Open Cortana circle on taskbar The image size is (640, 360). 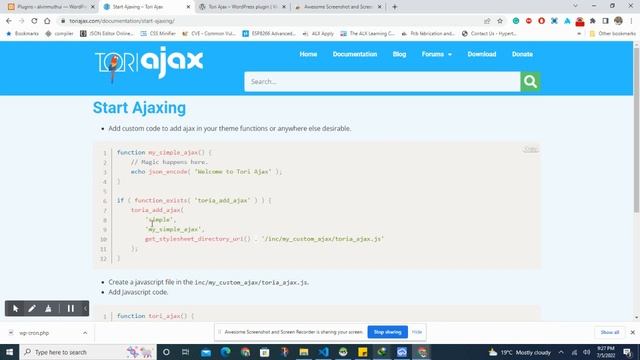[166, 352]
